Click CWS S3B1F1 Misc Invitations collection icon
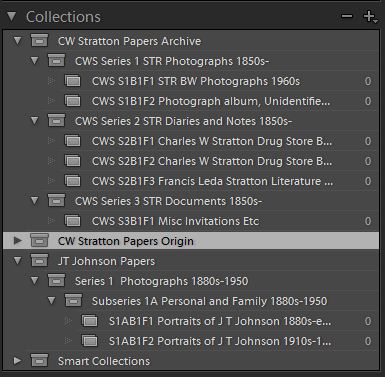The width and height of the screenshot is (385, 377). click(x=73, y=221)
